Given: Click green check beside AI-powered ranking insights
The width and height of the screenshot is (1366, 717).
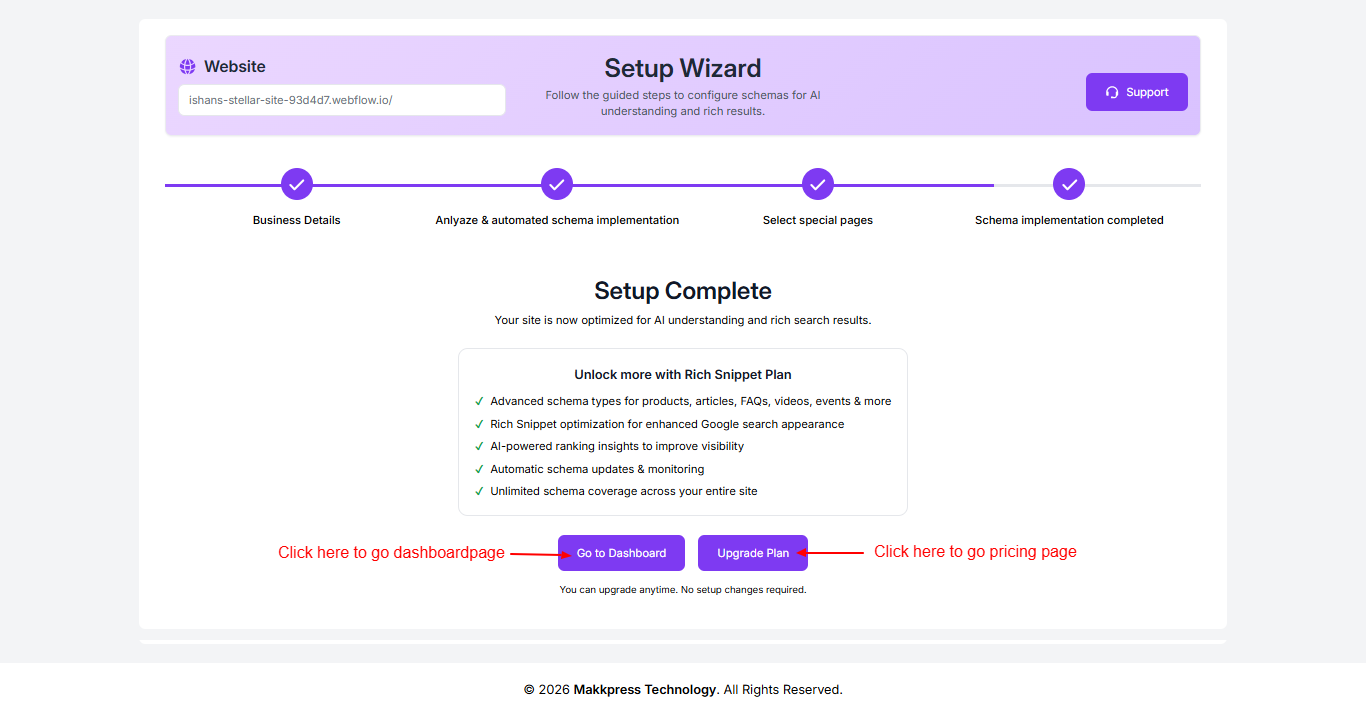Looking at the screenshot, I should 480,446.
